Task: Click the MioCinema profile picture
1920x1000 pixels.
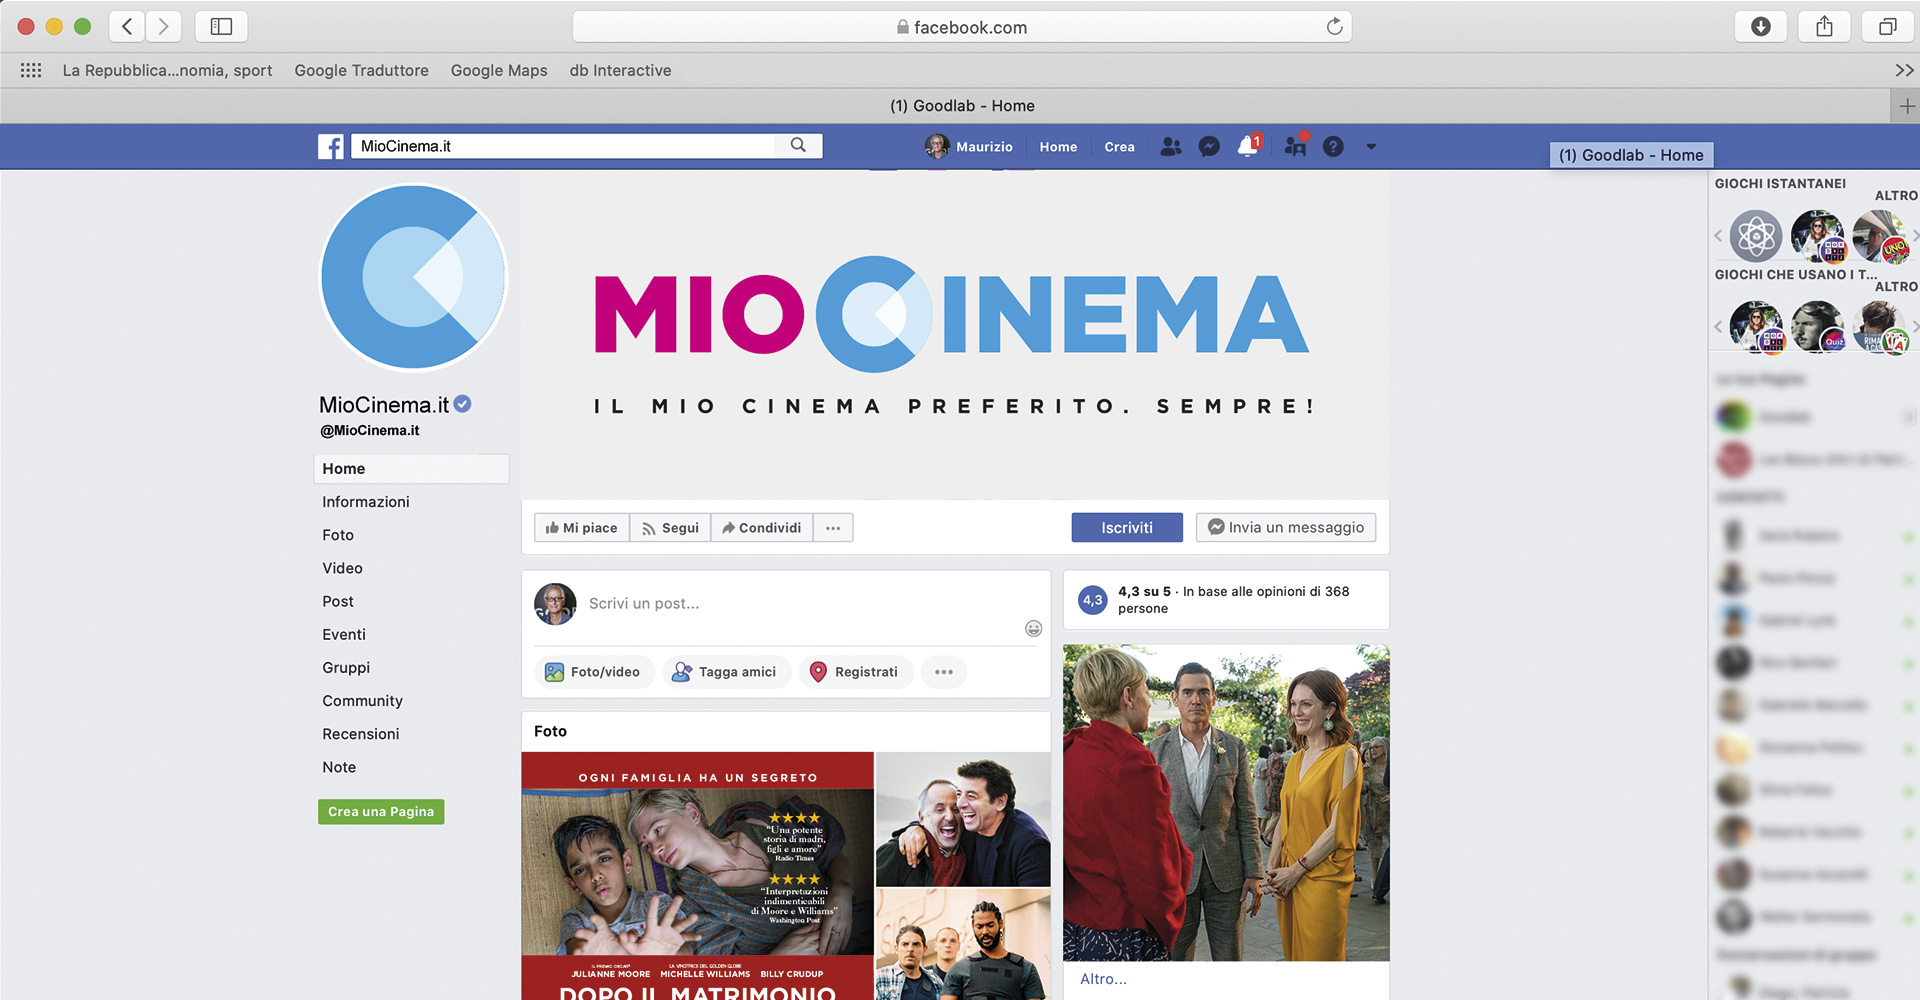Action: click(413, 278)
